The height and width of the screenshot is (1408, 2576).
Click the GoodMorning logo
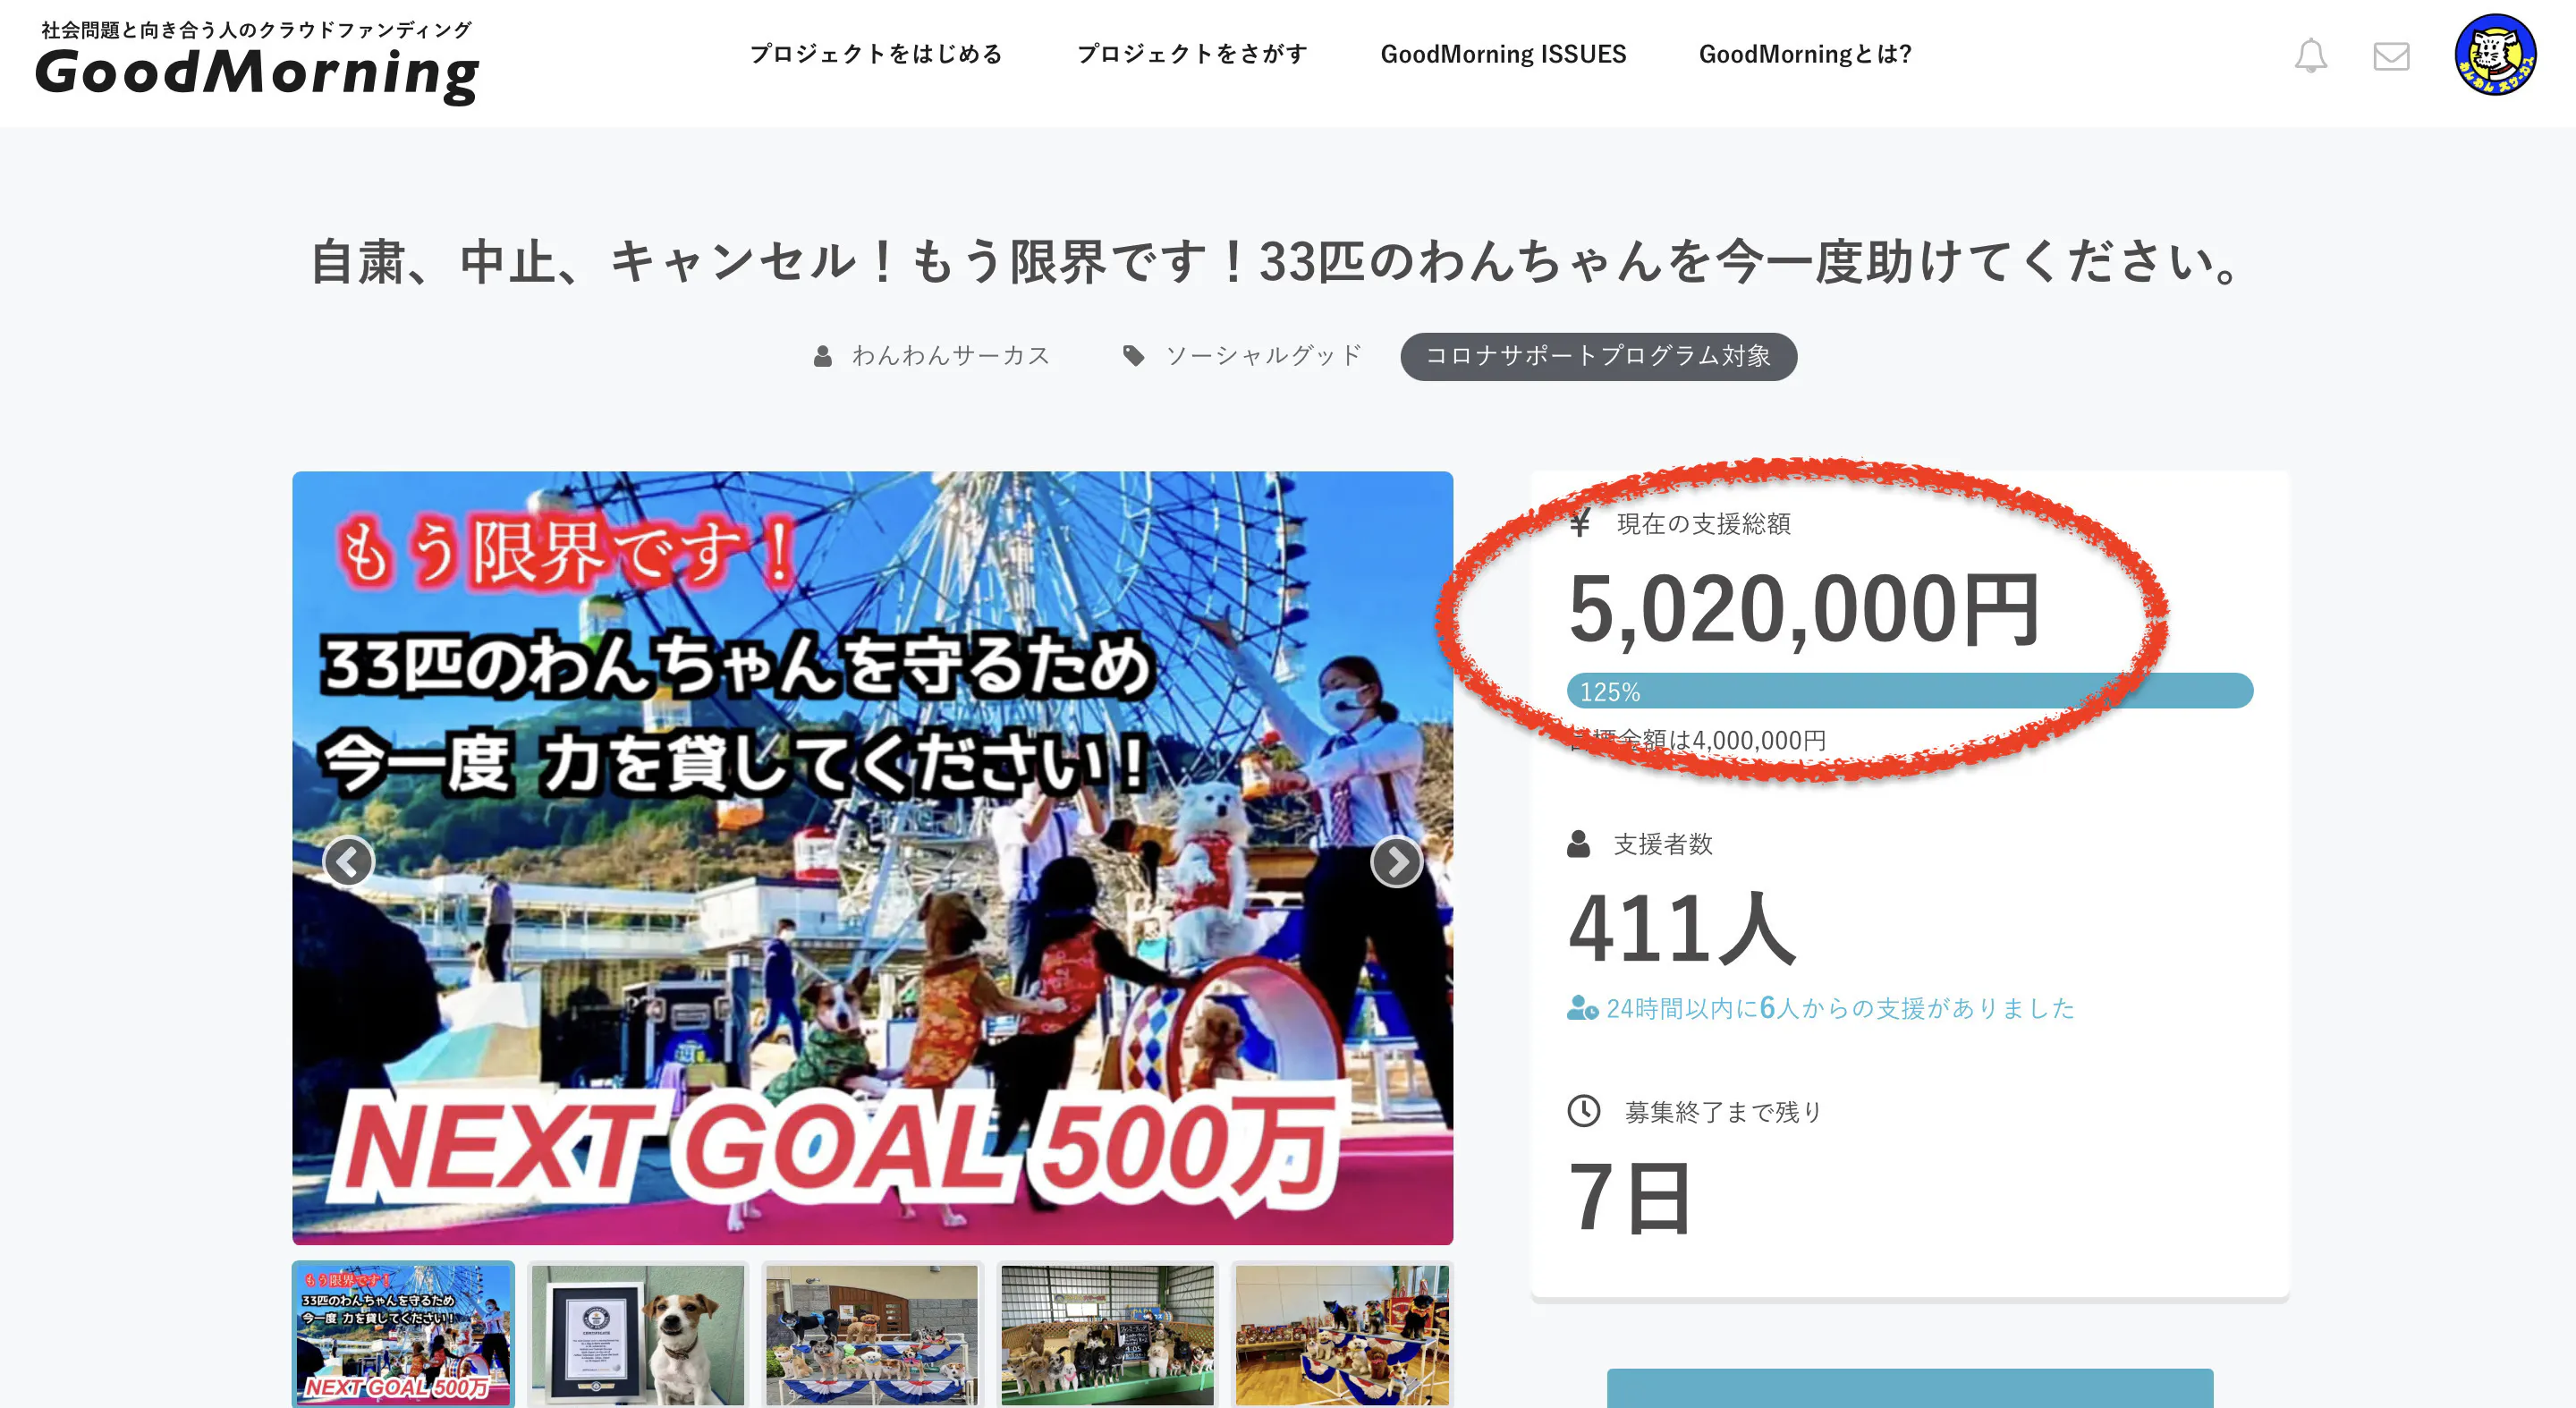257,63
